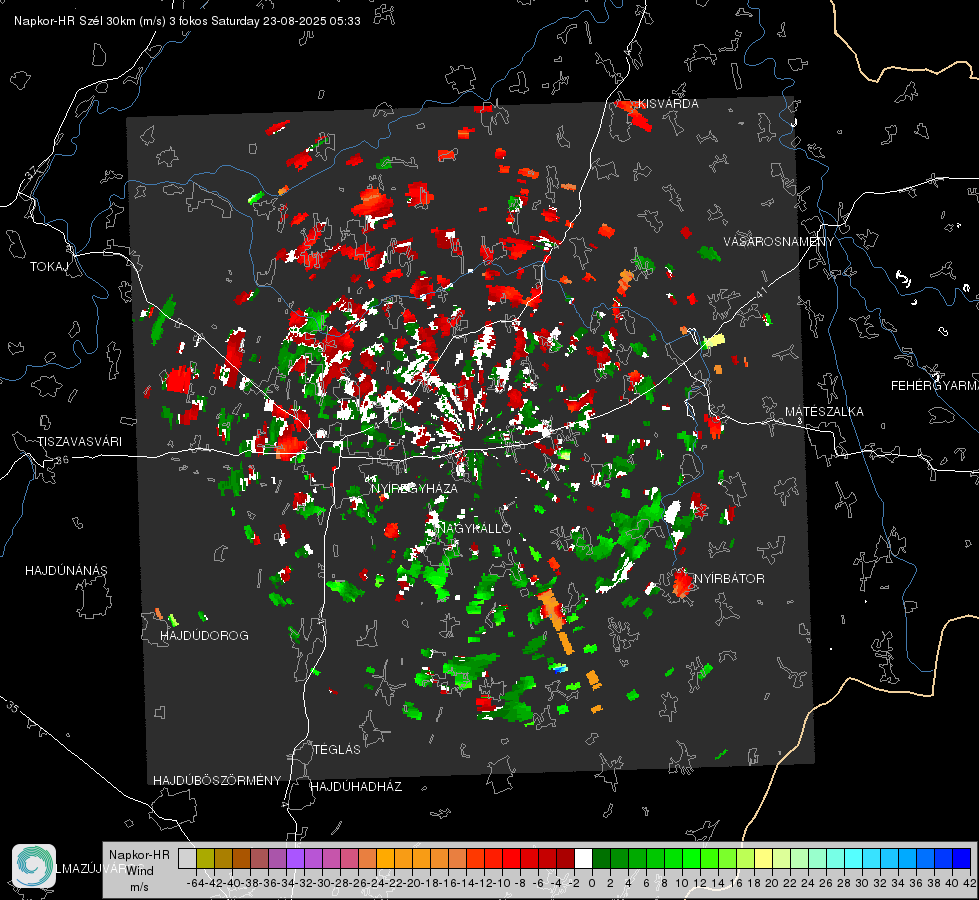Screen dimensions: 979x900
Task: Click the 0 value on the legend scale
Action: tap(592, 883)
